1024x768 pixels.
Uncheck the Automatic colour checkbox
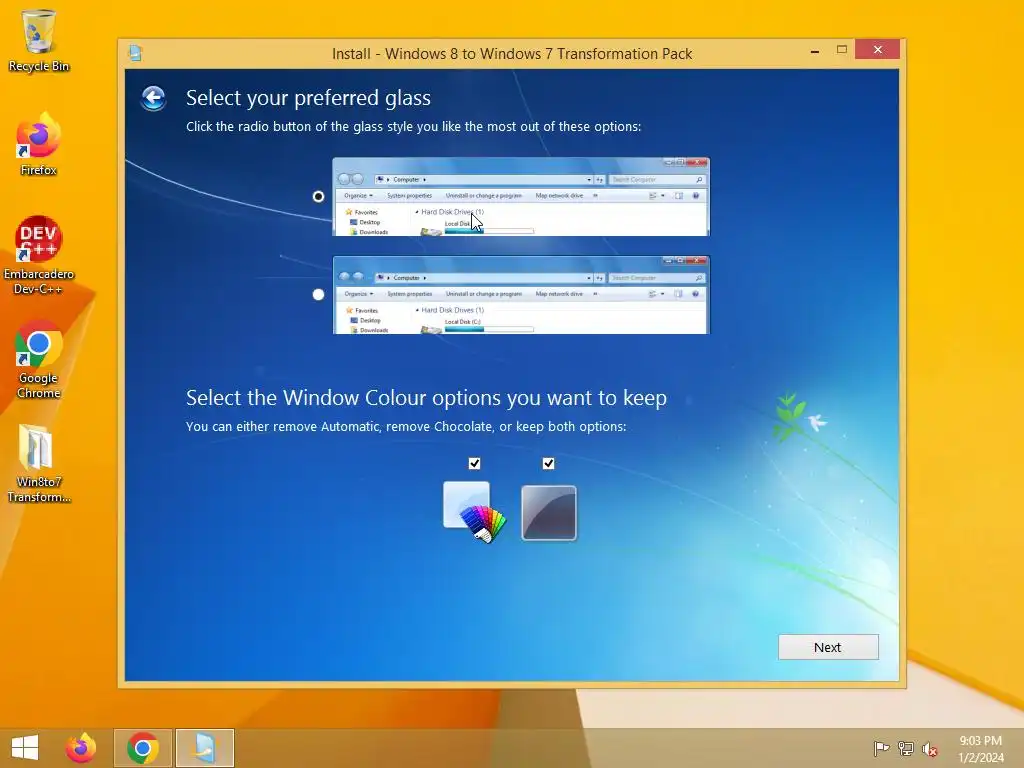pos(475,463)
